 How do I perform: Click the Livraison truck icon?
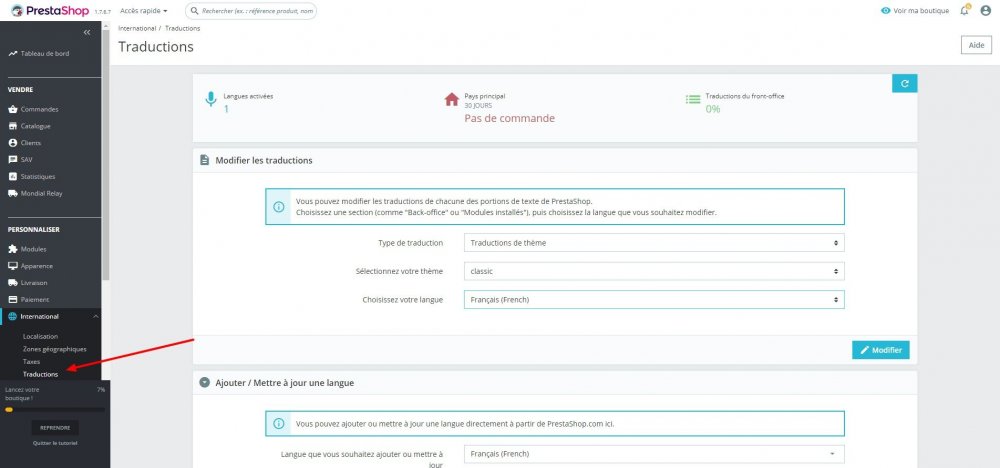[13, 282]
